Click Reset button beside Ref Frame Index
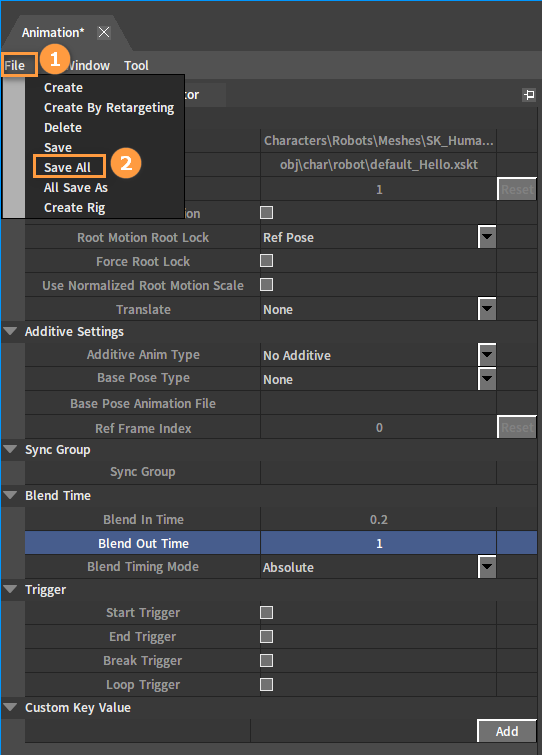 517,427
